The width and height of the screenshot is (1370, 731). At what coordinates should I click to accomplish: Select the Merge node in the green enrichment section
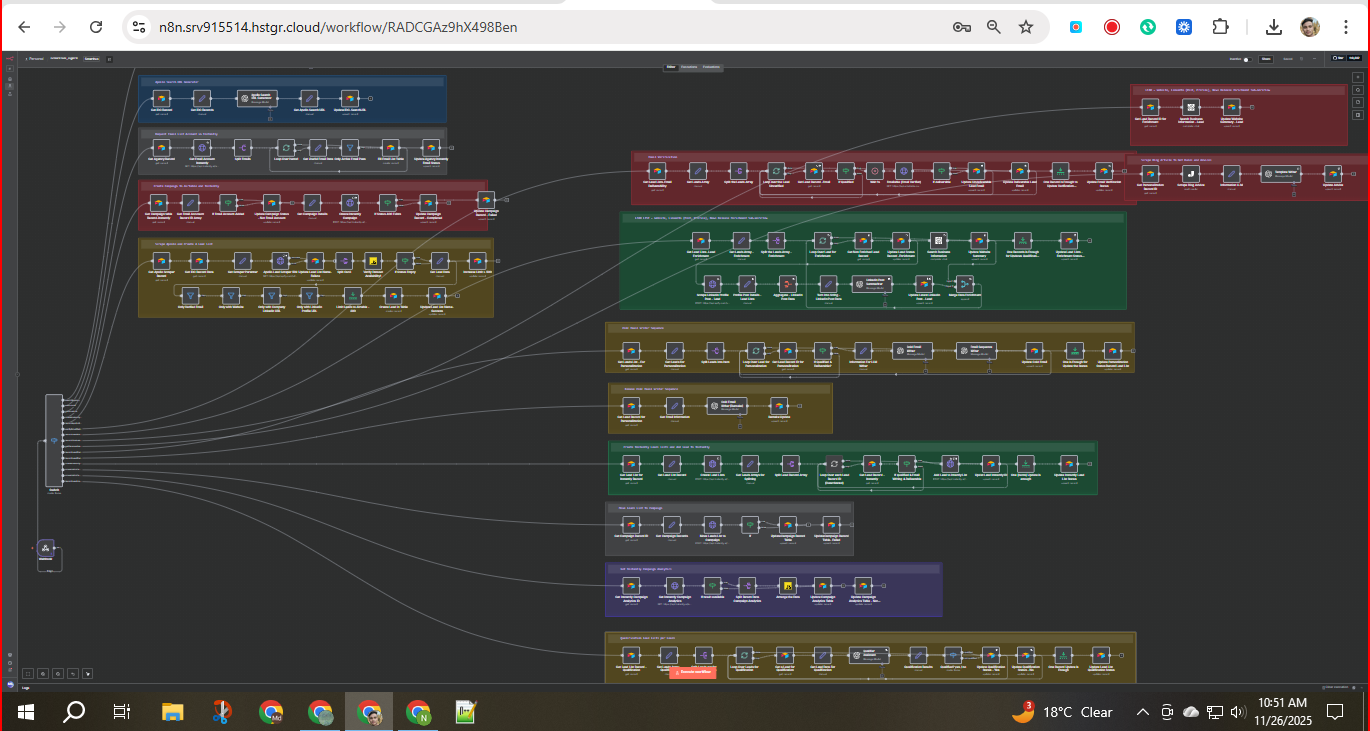click(966, 284)
